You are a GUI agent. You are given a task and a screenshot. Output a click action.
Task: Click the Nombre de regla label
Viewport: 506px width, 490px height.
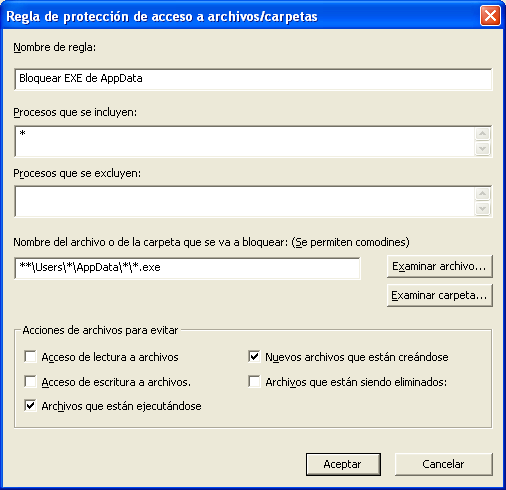coord(55,47)
